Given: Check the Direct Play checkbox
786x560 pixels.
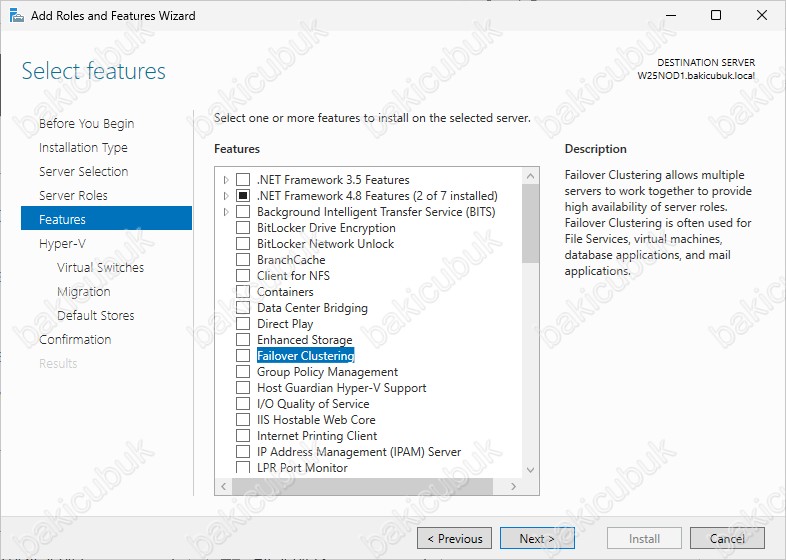Looking at the screenshot, I should [243, 324].
